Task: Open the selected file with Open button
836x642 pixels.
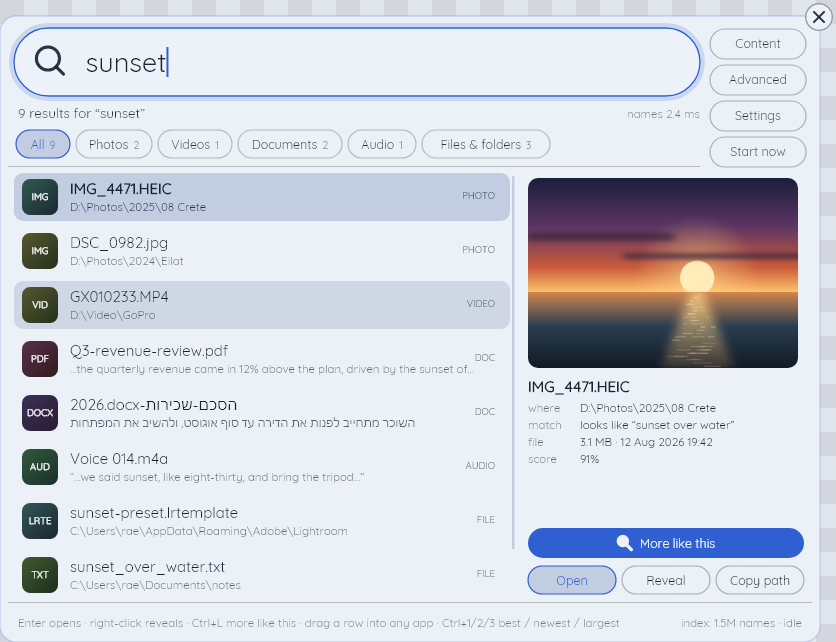Action: [572, 580]
